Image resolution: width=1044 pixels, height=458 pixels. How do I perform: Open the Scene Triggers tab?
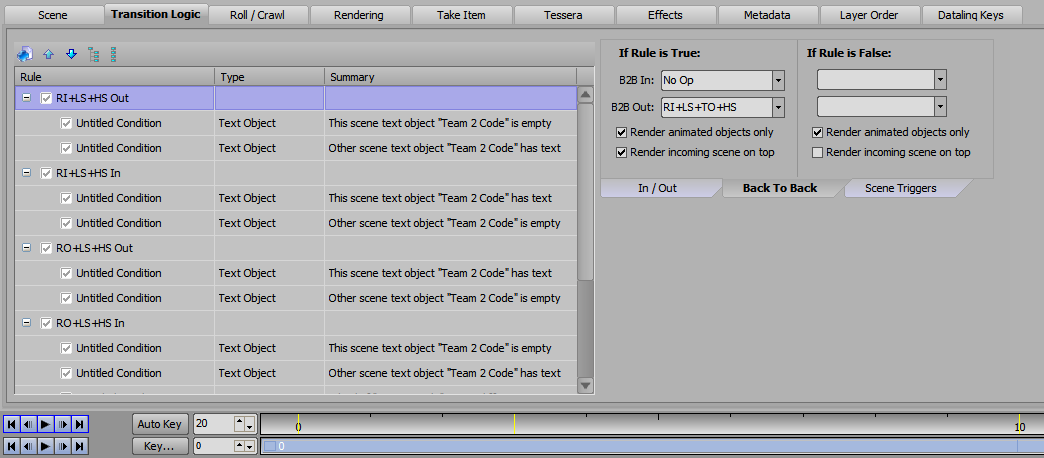[901, 188]
